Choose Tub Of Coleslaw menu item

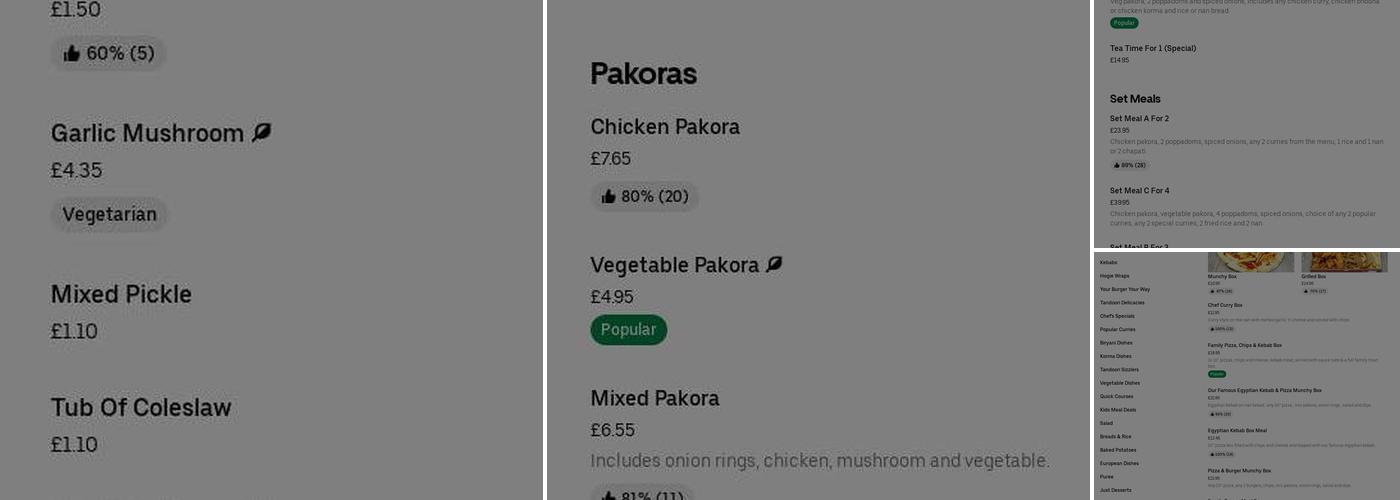141,407
